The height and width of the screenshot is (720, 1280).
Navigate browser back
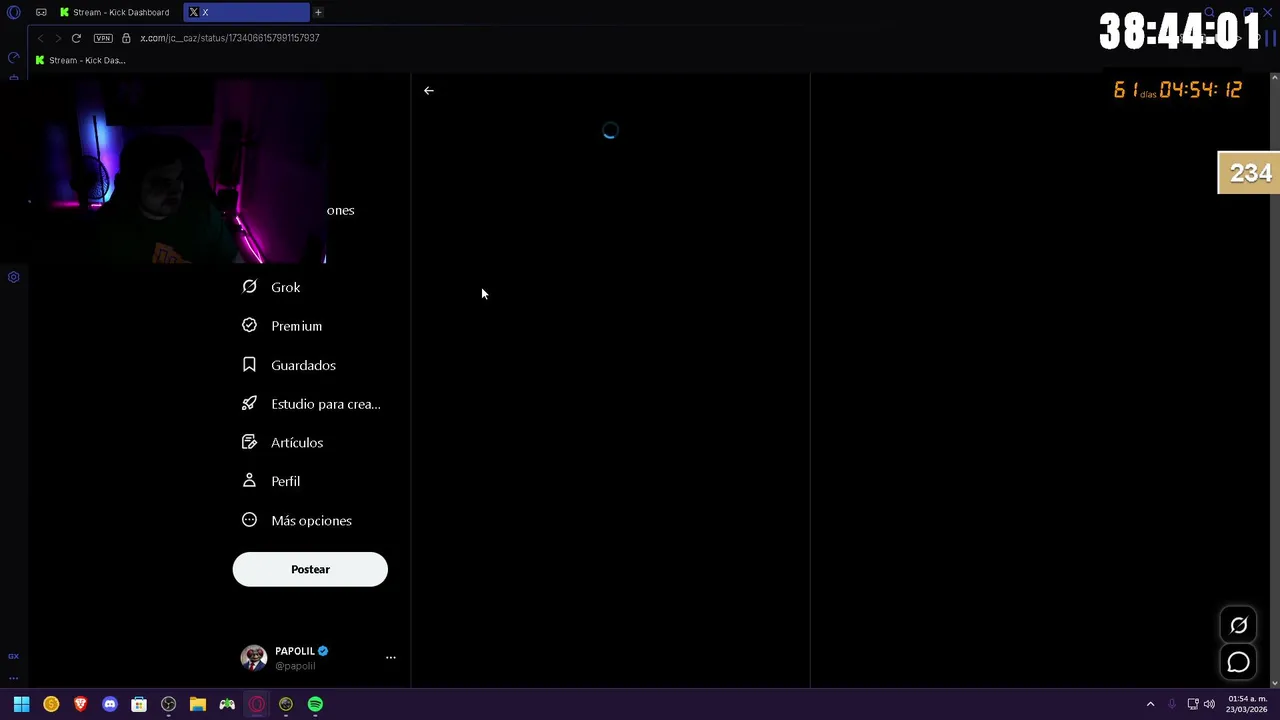click(40, 38)
